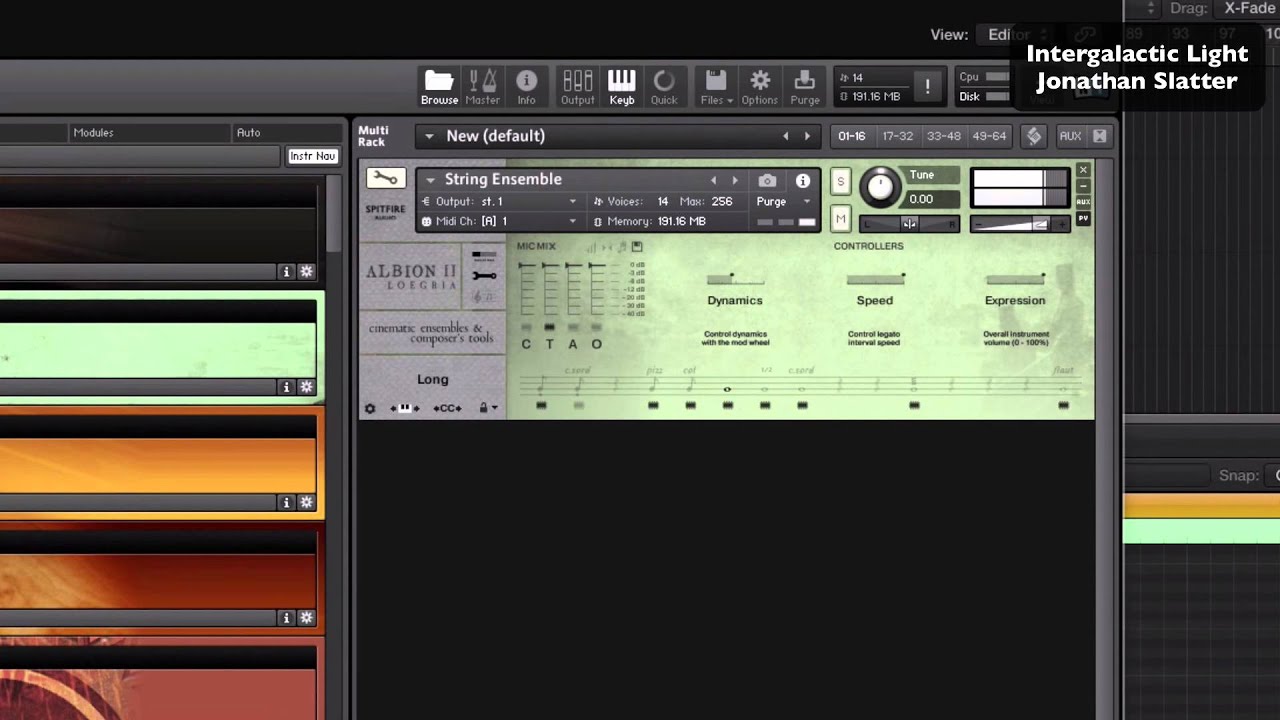1280x720 pixels.
Task: Toggle AUX sends in the rack header
Action: point(1070,136)
